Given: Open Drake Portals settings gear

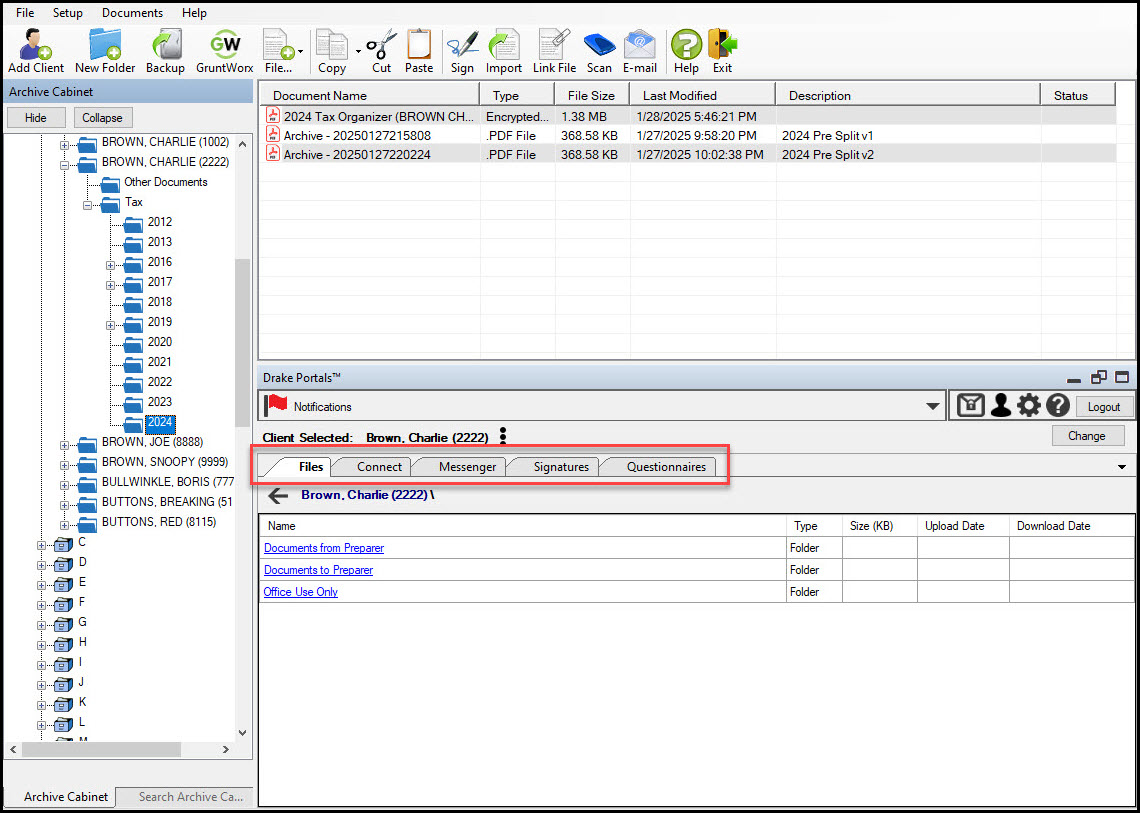Looking at the screenshot, I should point(1029,406).
